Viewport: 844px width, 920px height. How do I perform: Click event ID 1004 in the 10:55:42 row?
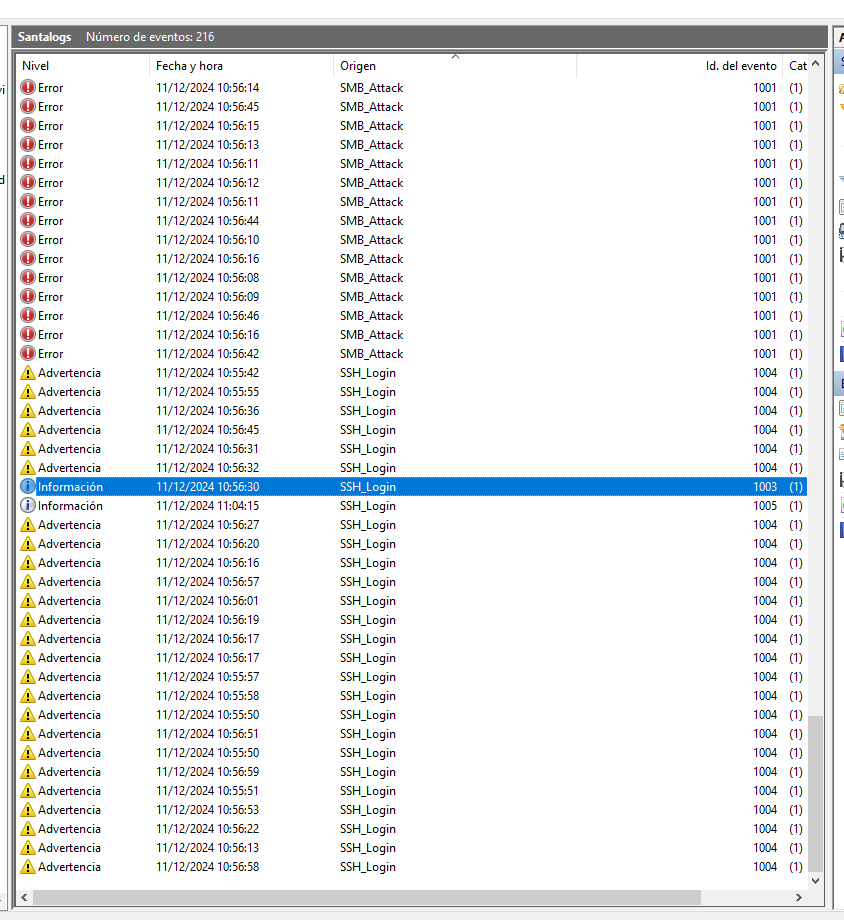pyautogui.click(x=765, y=373)
